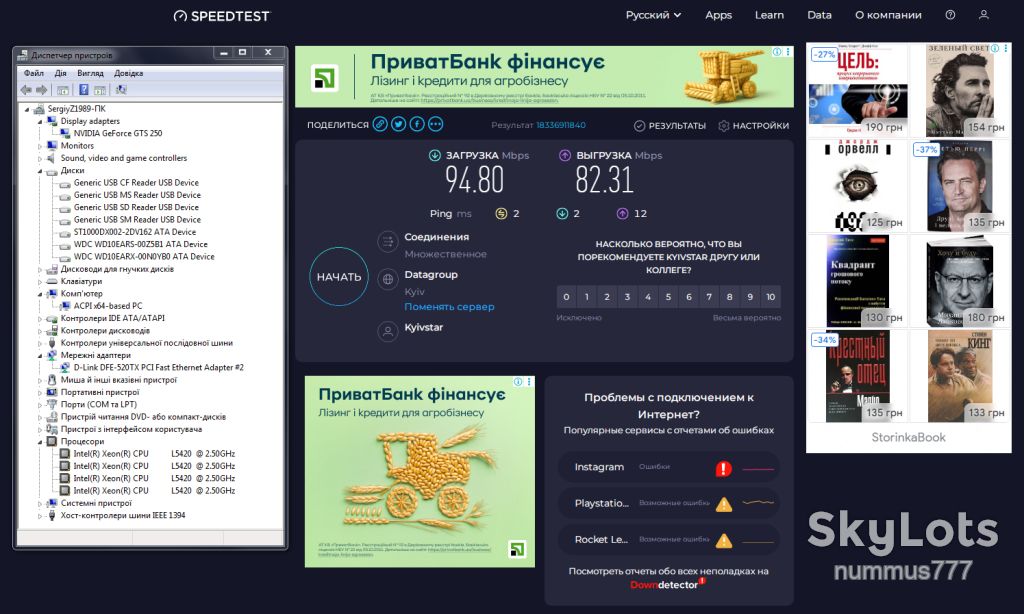Screen dimensions: 1024x614
Task: Rate Kyivstar recommendation as 3
Action: point(628,297)
